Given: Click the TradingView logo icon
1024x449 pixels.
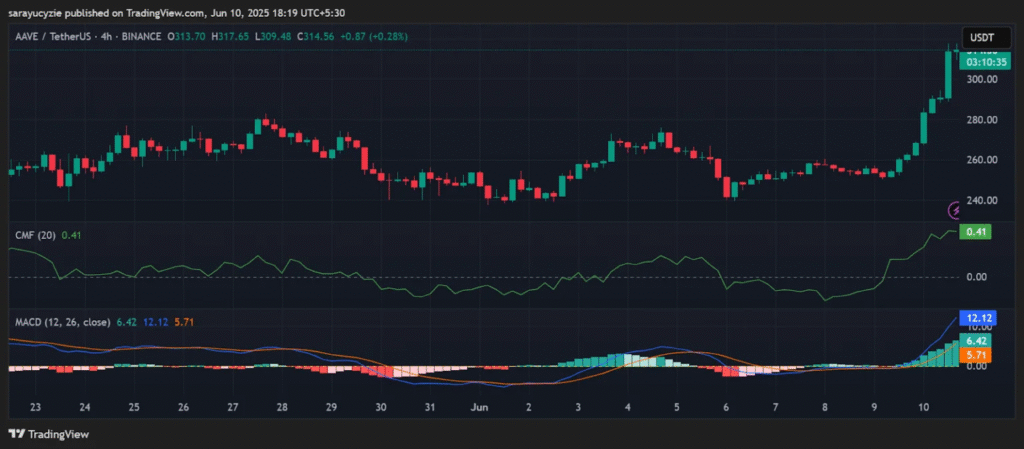Looking at the screenshot, I should (16, 433).
